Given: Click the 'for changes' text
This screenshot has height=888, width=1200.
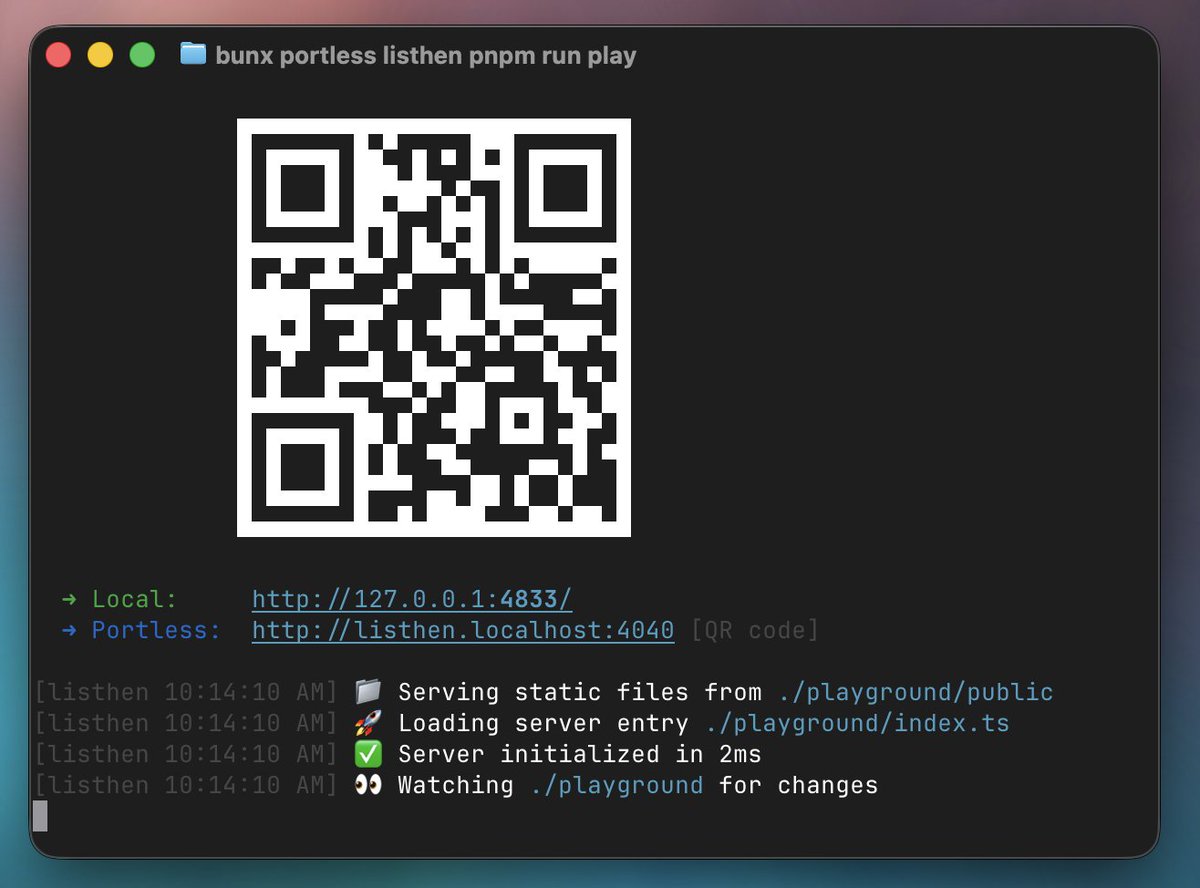Looking at the screenshot, I should point(799,785).
